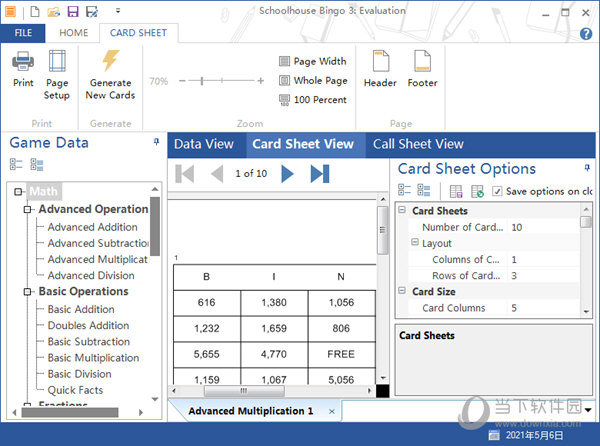Image resolution: width=600 pixels, height=446 pixels.
Task: Collapse the Advanced Operation node
Action: (27, 209)
